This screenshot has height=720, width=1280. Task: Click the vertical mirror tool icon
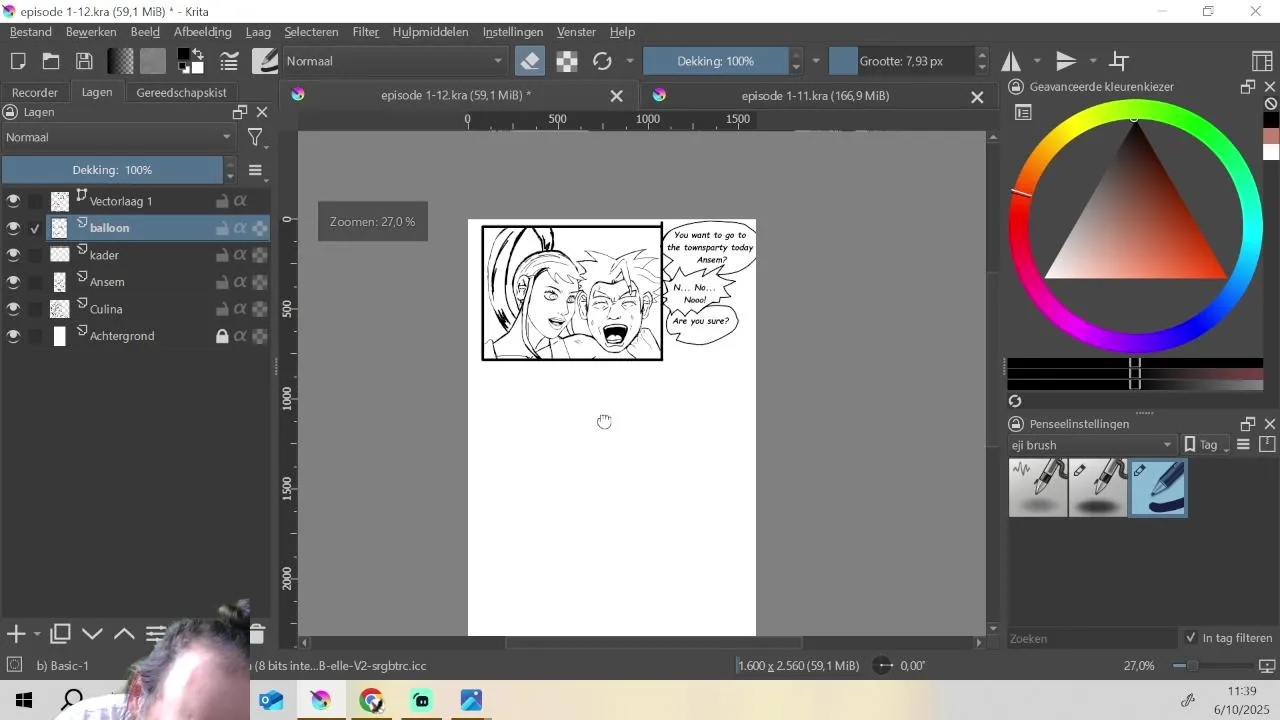1066,61
